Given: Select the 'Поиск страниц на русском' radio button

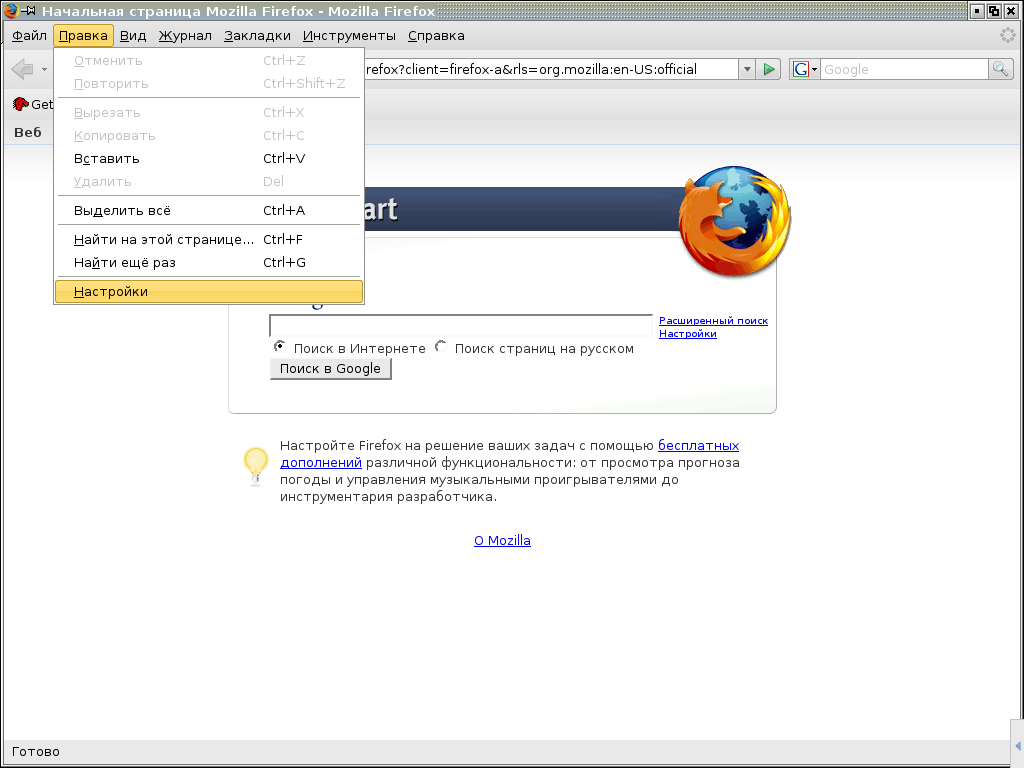Looking at the screenshot, I should (x=441, y=347).
